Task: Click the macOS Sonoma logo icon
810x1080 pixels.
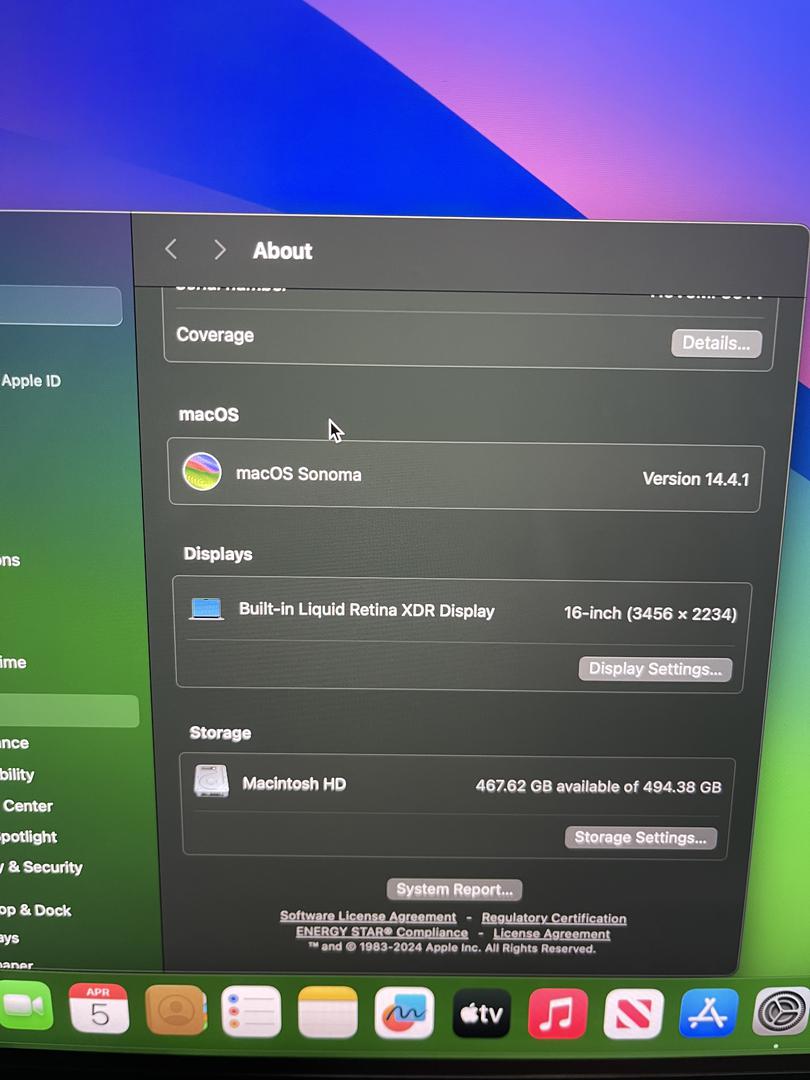Action: (202, 472)
